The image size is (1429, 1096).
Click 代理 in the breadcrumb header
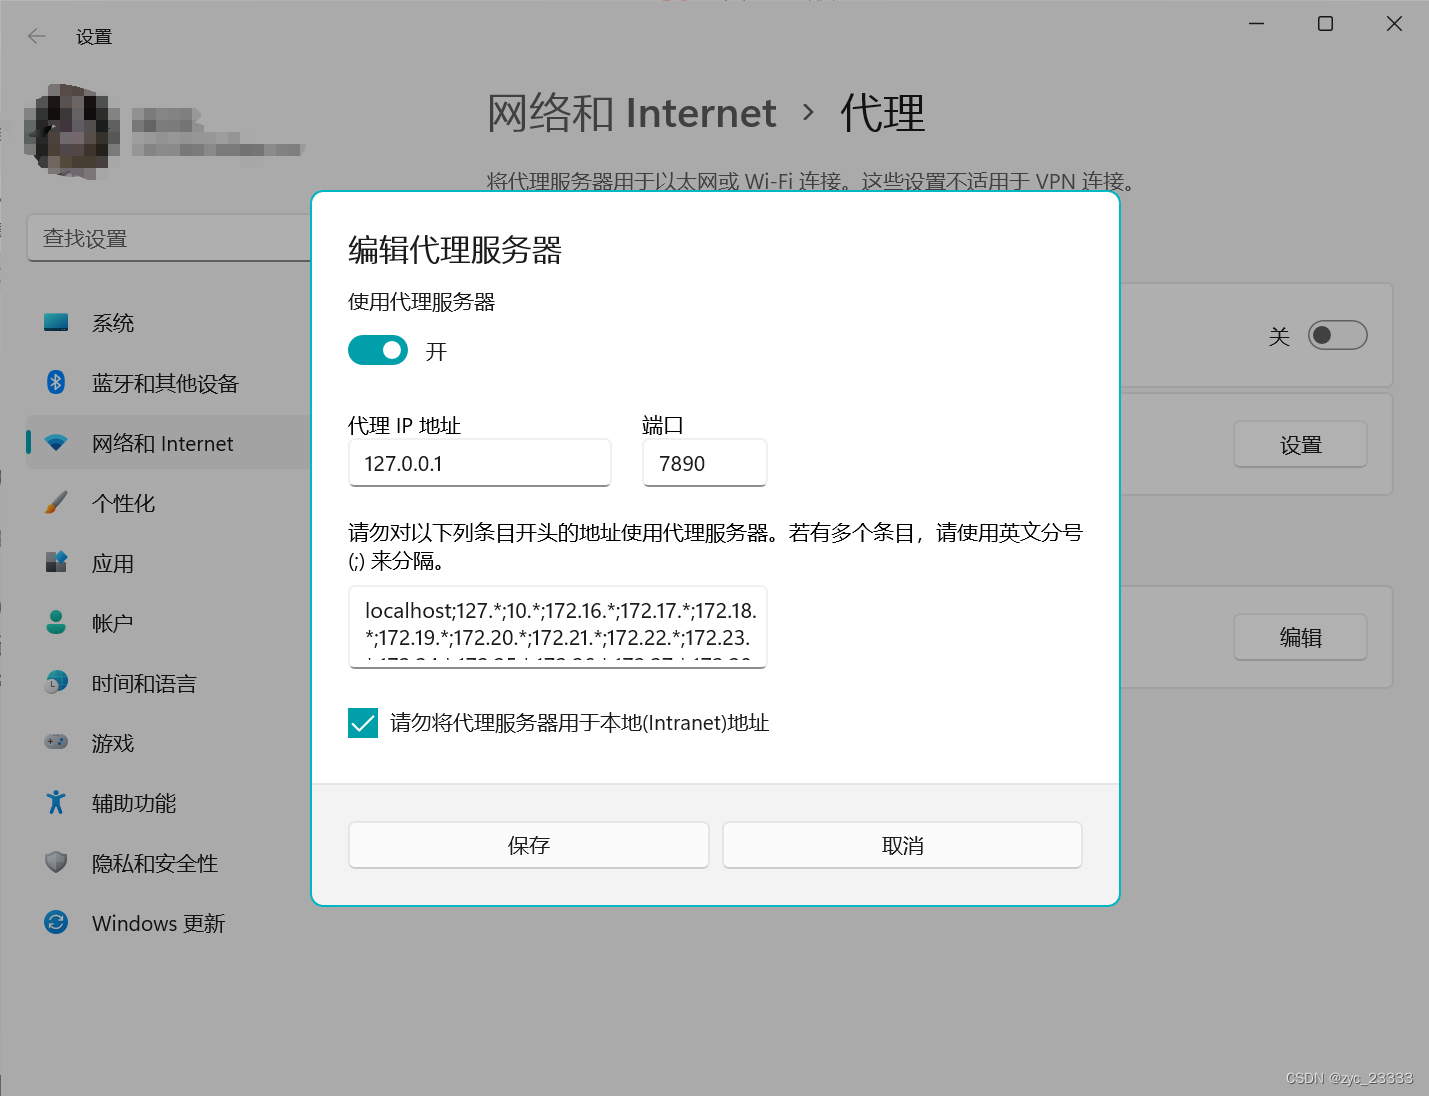click(x=881, y=113)
